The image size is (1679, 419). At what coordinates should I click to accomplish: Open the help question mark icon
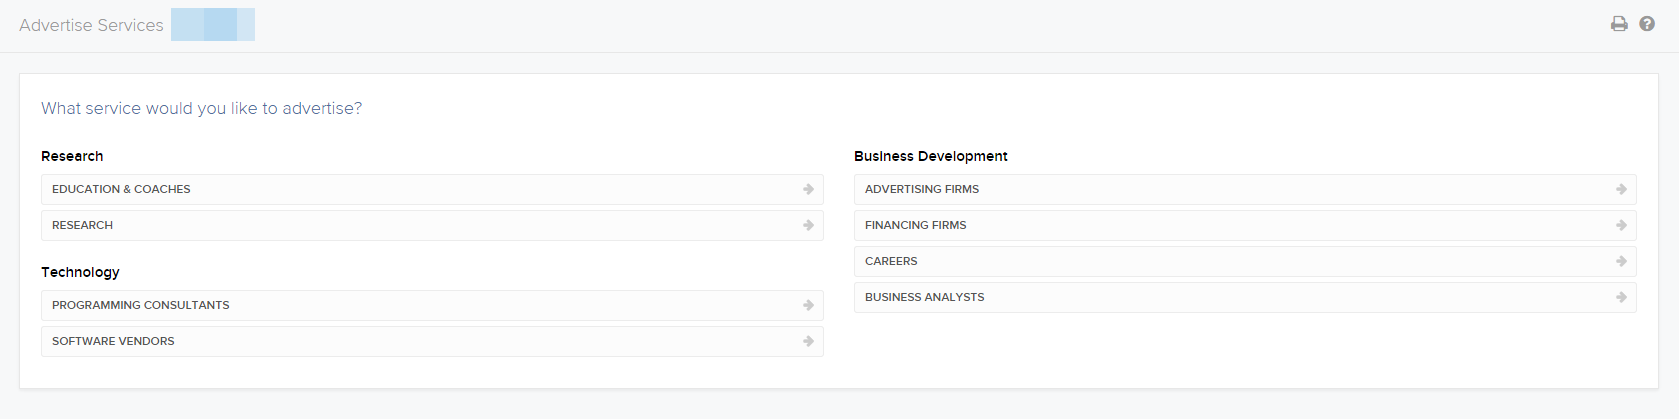[1647, 24]
